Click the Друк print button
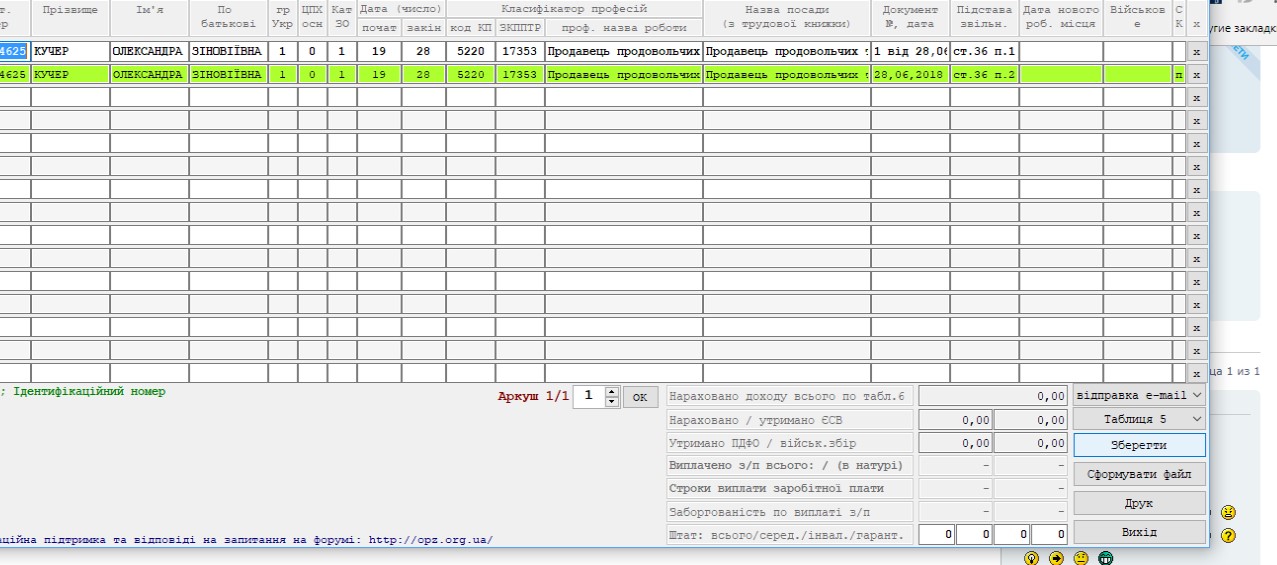1277x565 pixels. point(1139,503)
